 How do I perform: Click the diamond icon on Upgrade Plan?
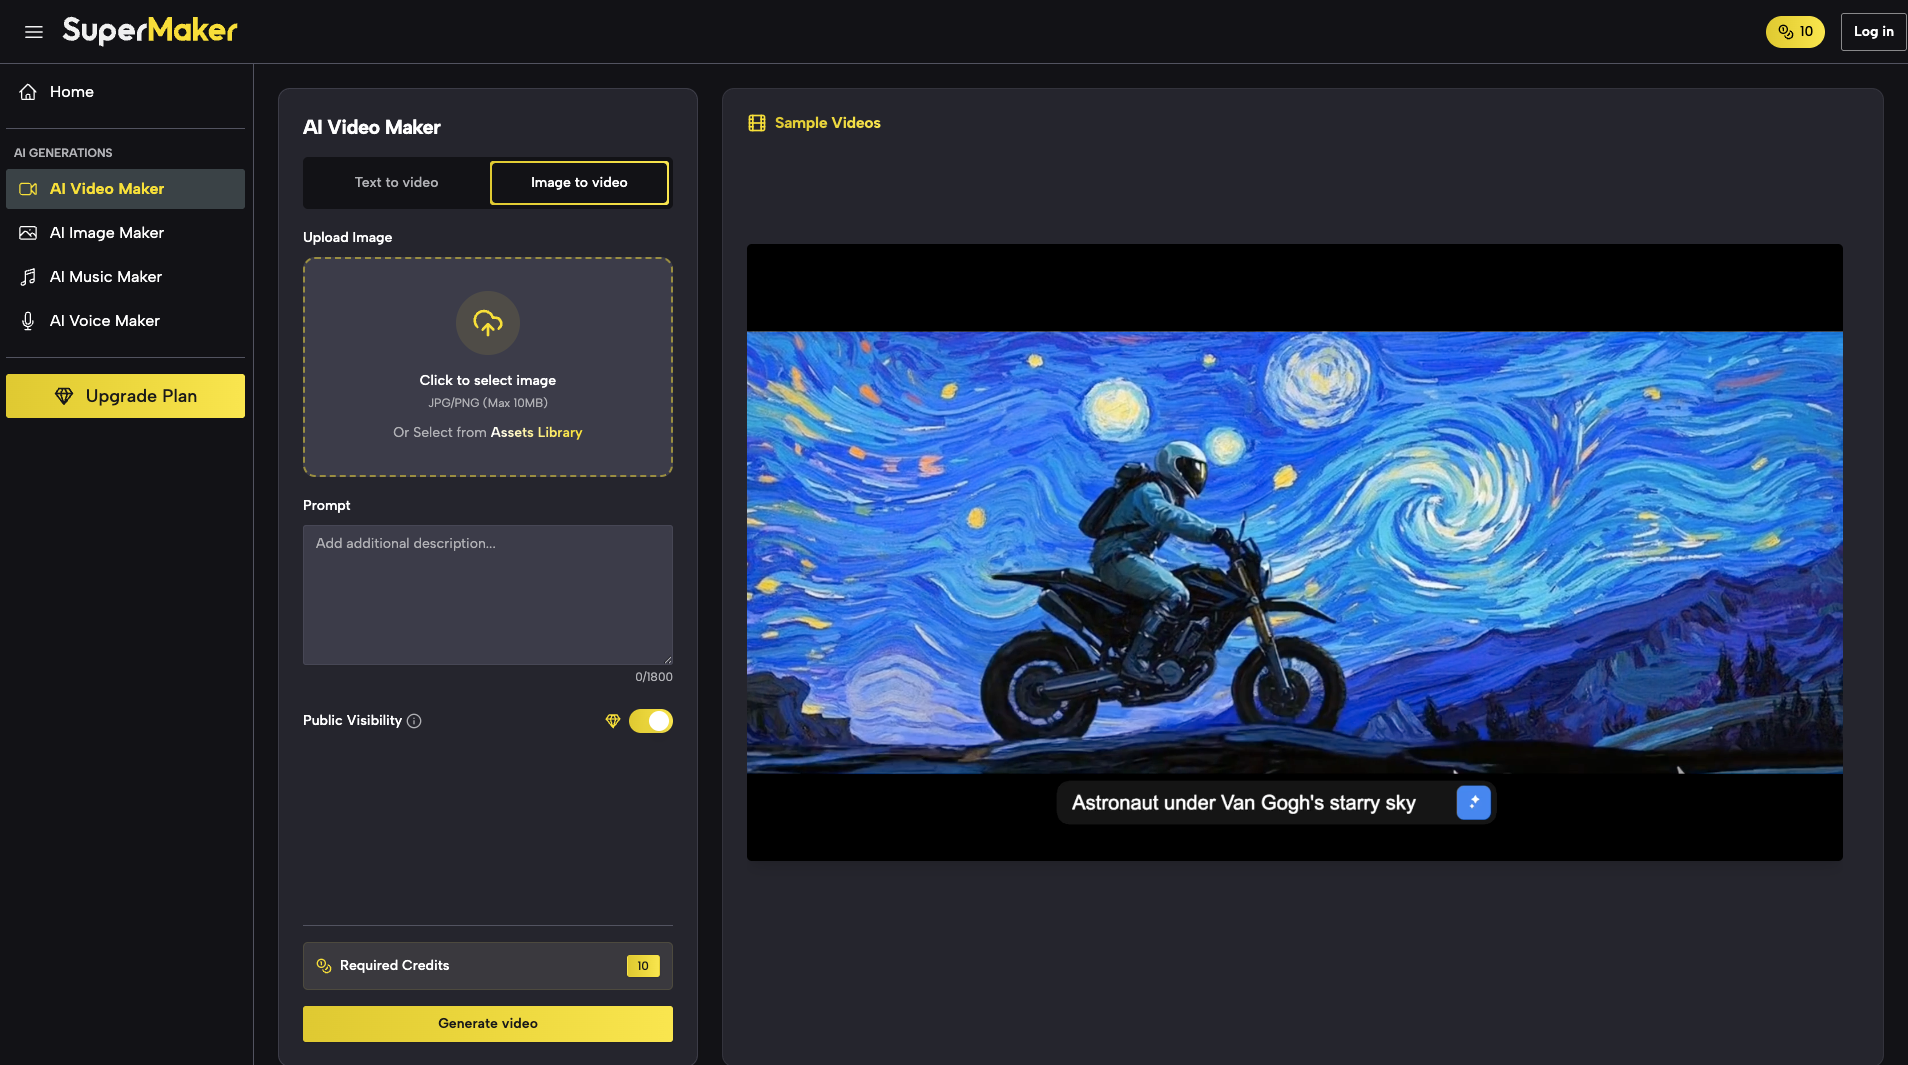tap(64, 396)
